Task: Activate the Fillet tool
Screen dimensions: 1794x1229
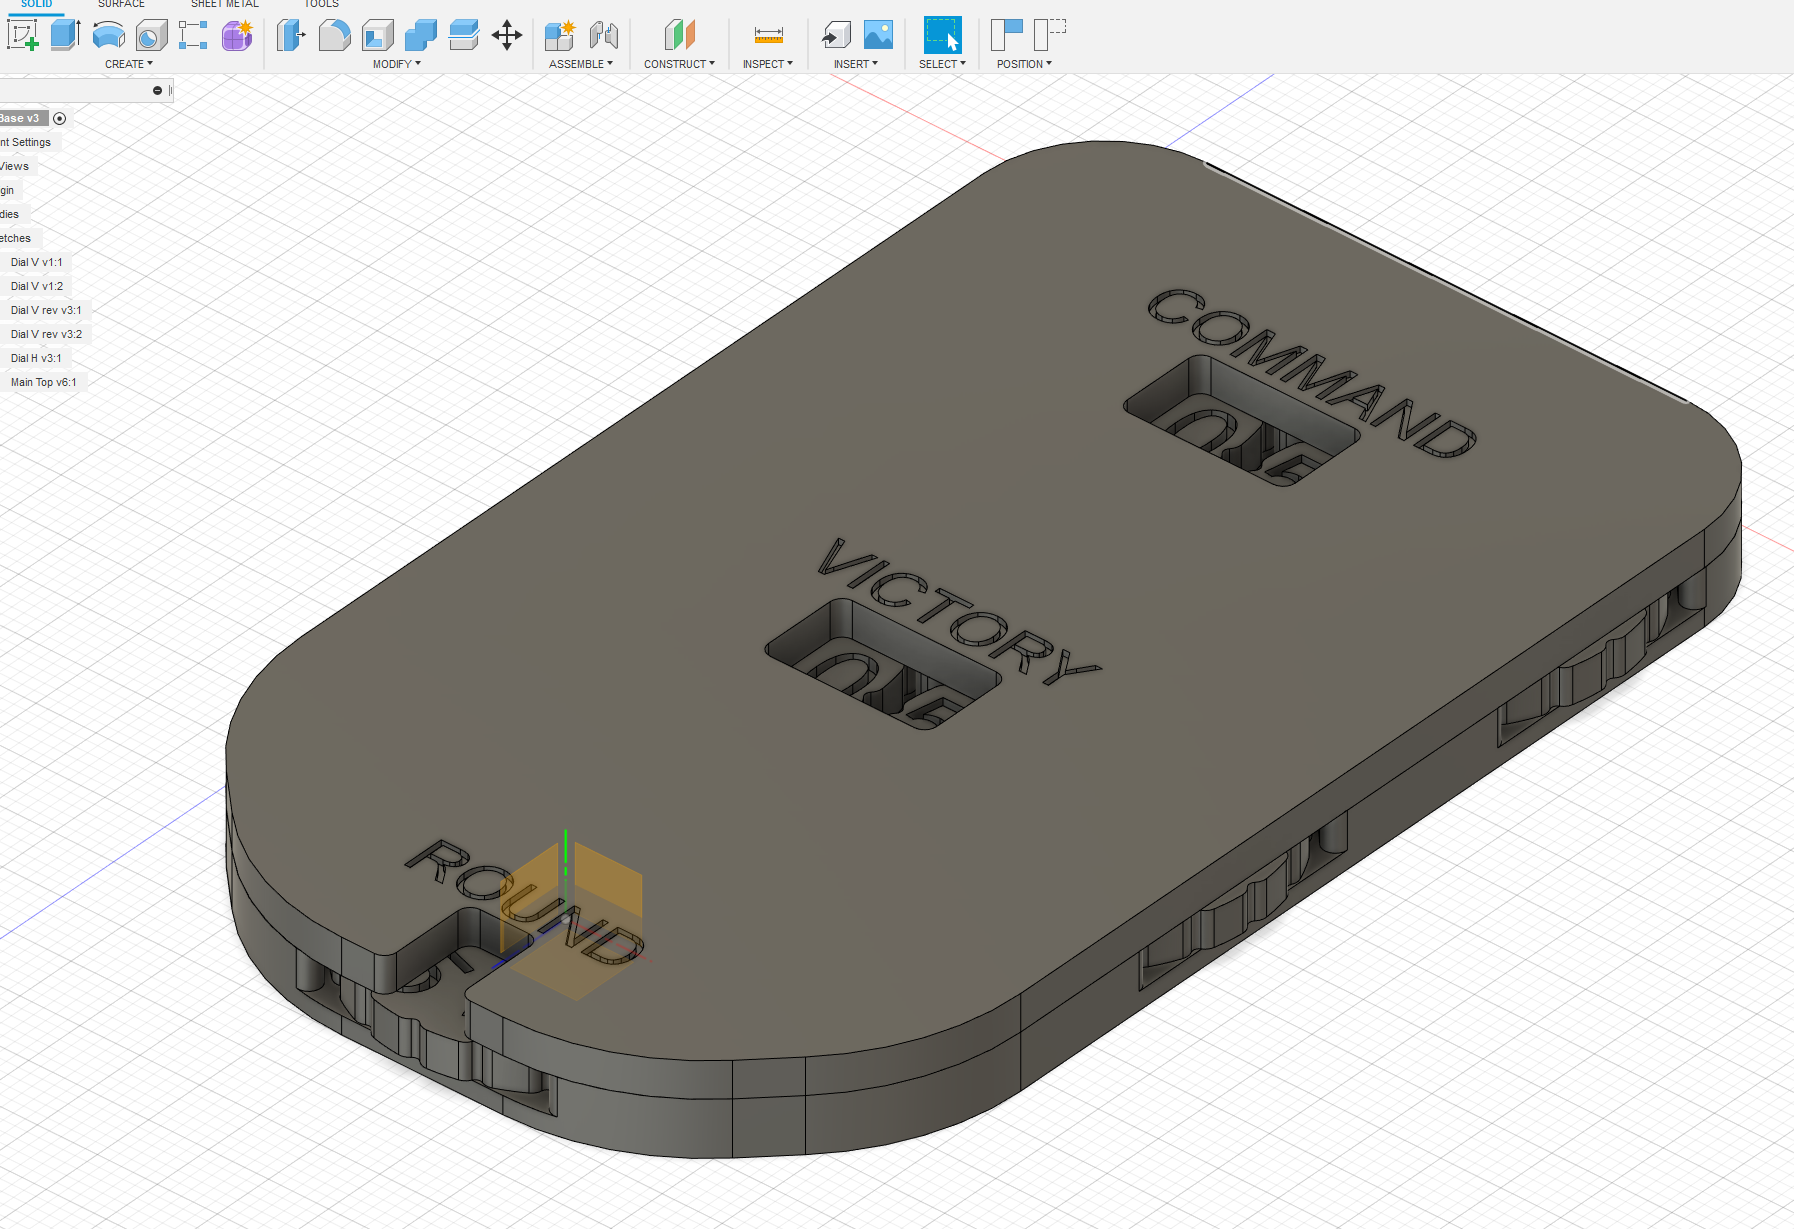Action: [335, 35]
